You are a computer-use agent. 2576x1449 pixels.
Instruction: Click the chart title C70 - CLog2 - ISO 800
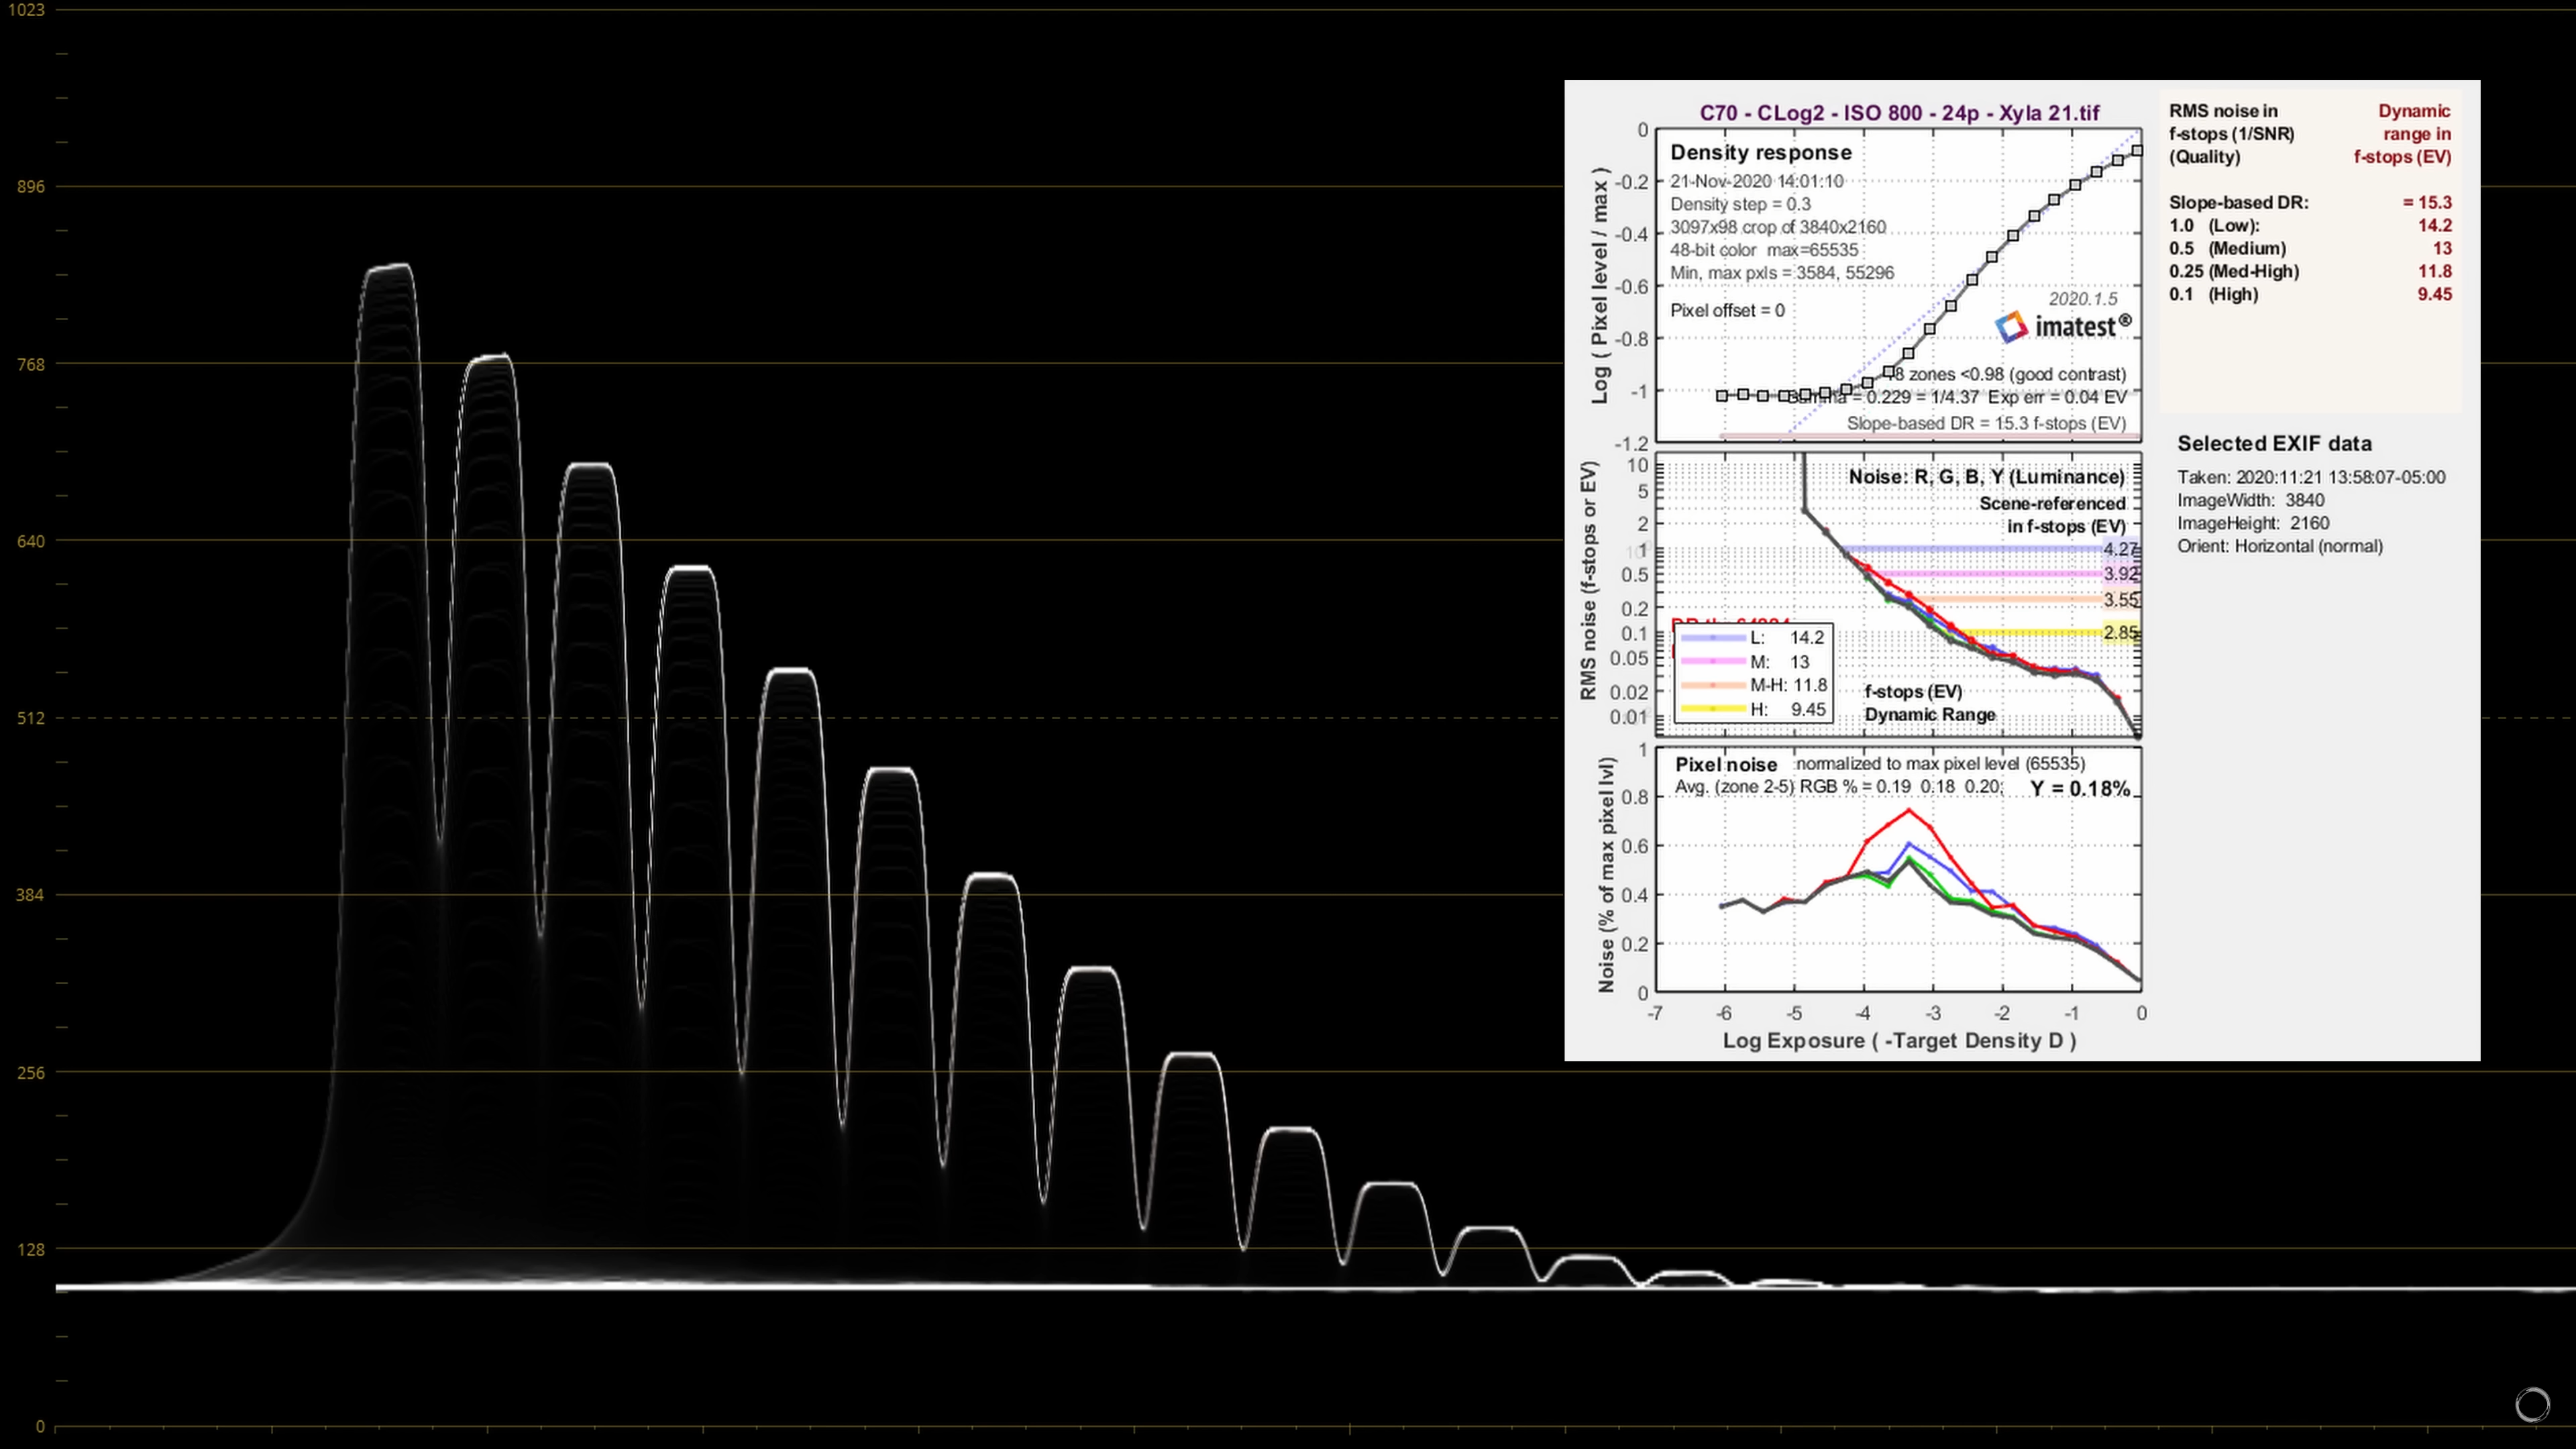[1899, 113]
